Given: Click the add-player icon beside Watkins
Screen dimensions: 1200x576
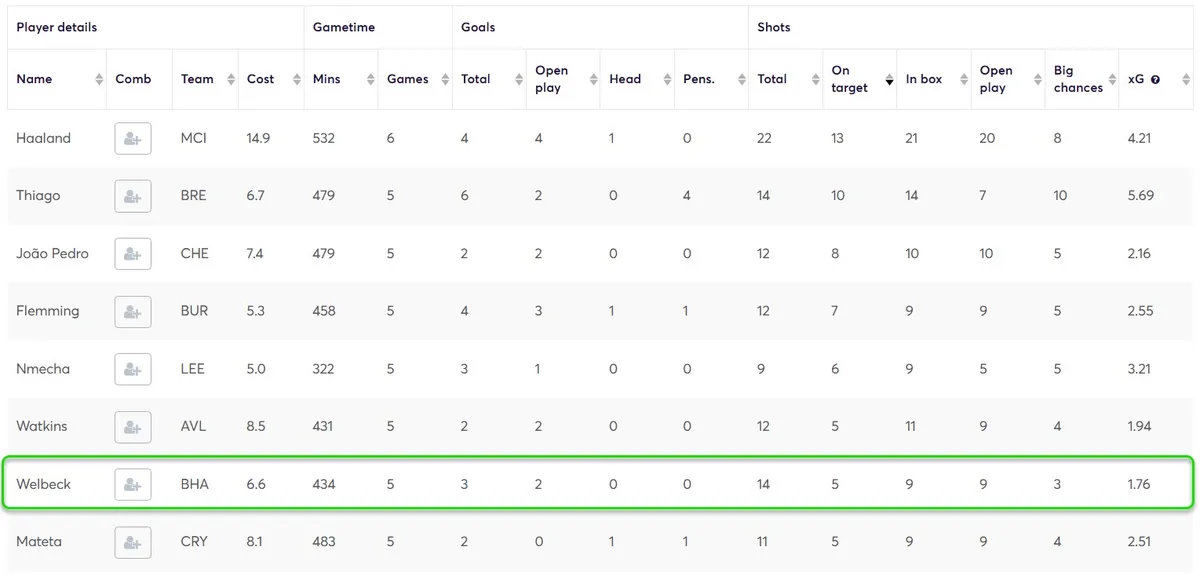Looking at the screenshot, I should coord(133,426).
